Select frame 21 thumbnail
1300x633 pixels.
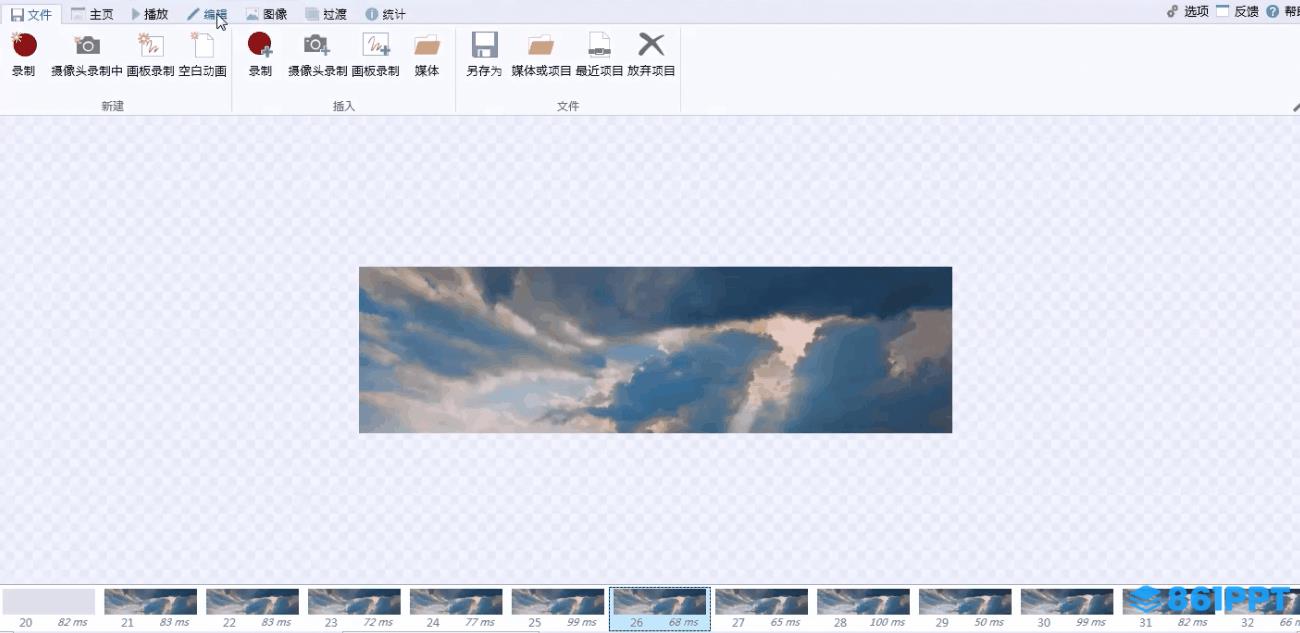tap(151, 601)
